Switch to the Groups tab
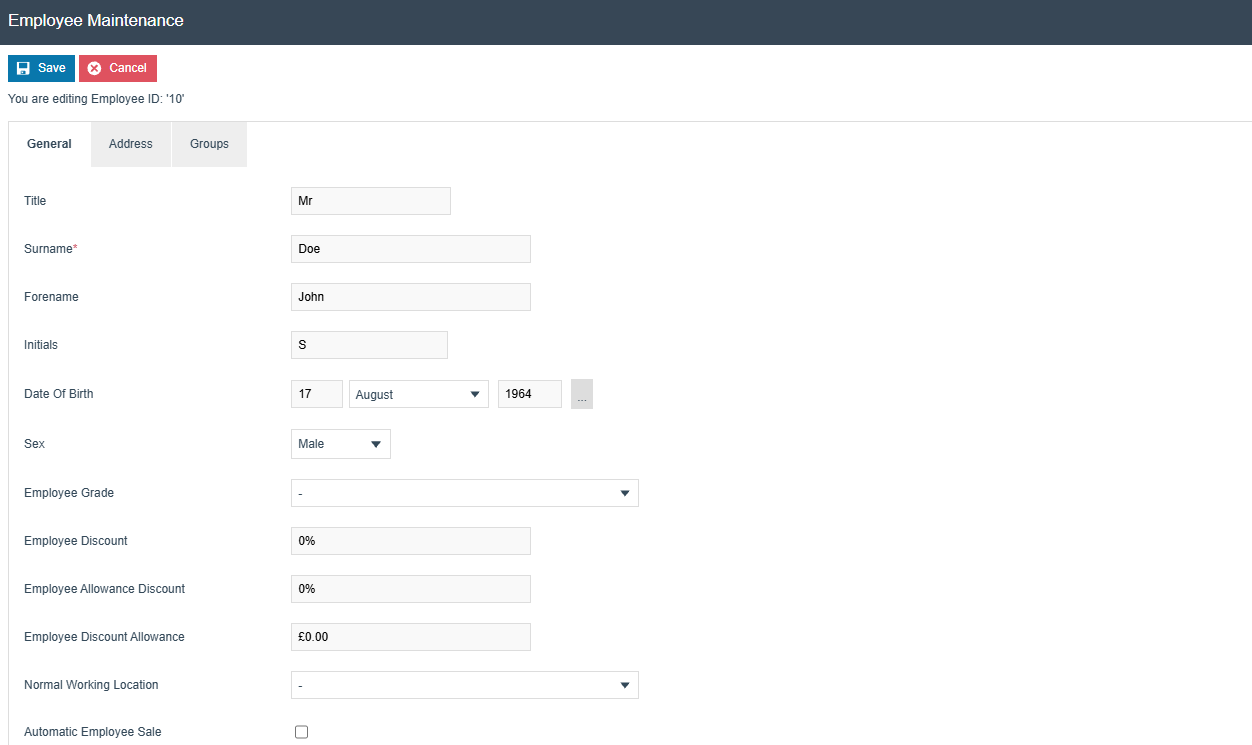 tap(209, 144)
